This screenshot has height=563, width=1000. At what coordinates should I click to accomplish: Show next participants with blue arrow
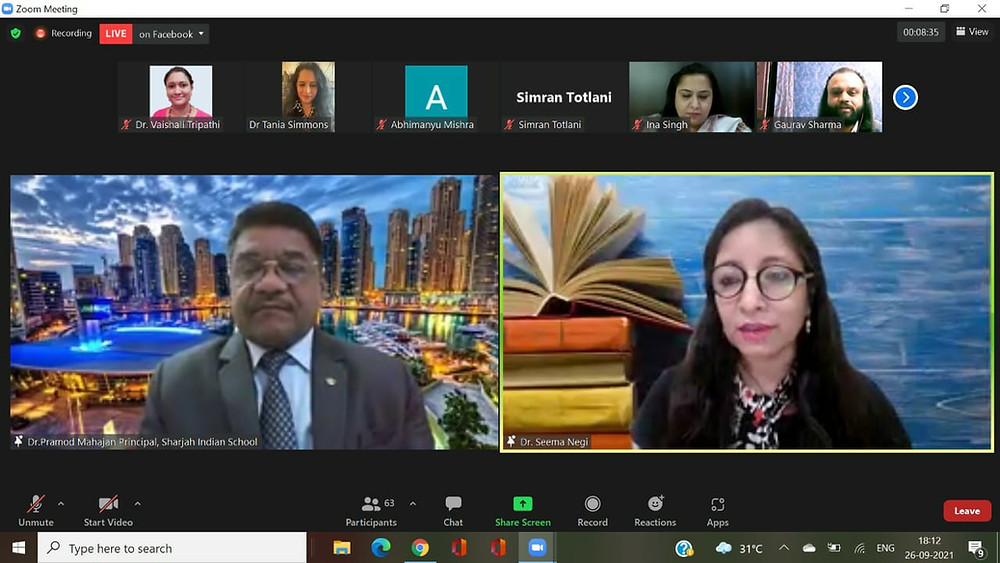tap(905, 98)
